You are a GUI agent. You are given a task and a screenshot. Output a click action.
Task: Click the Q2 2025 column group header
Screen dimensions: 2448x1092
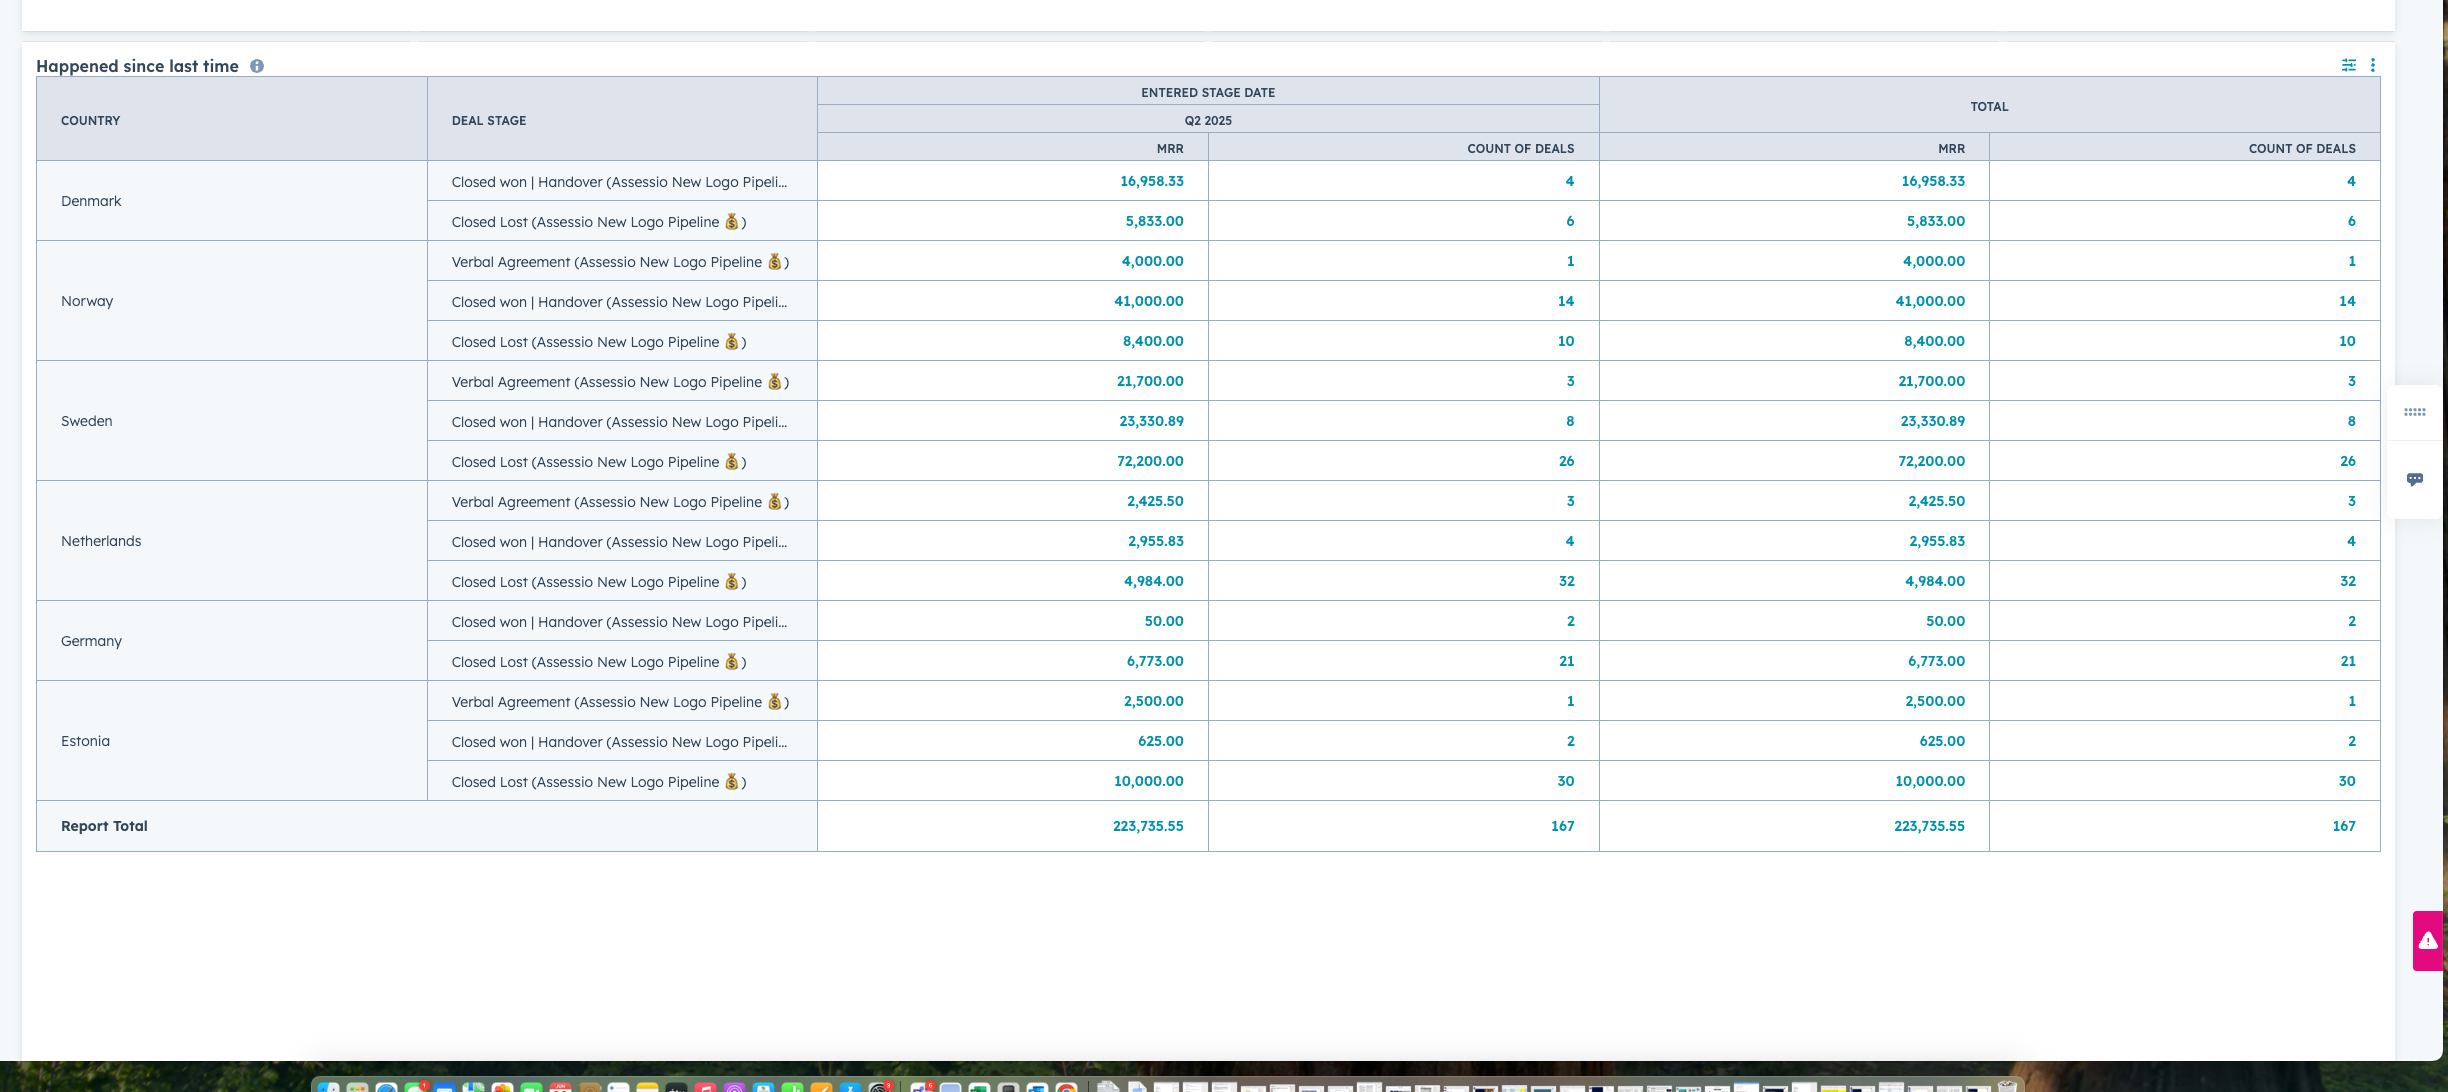[x=1207, y=120]
